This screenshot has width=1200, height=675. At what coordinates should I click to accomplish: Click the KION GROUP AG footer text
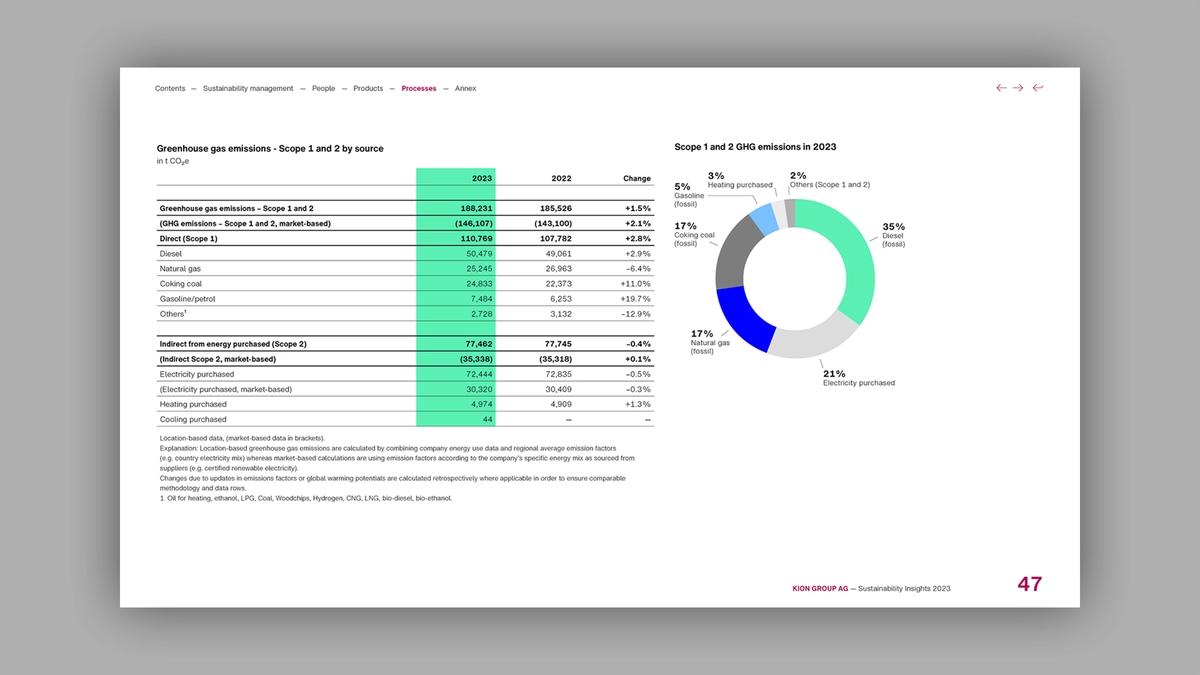click(813, 589)
